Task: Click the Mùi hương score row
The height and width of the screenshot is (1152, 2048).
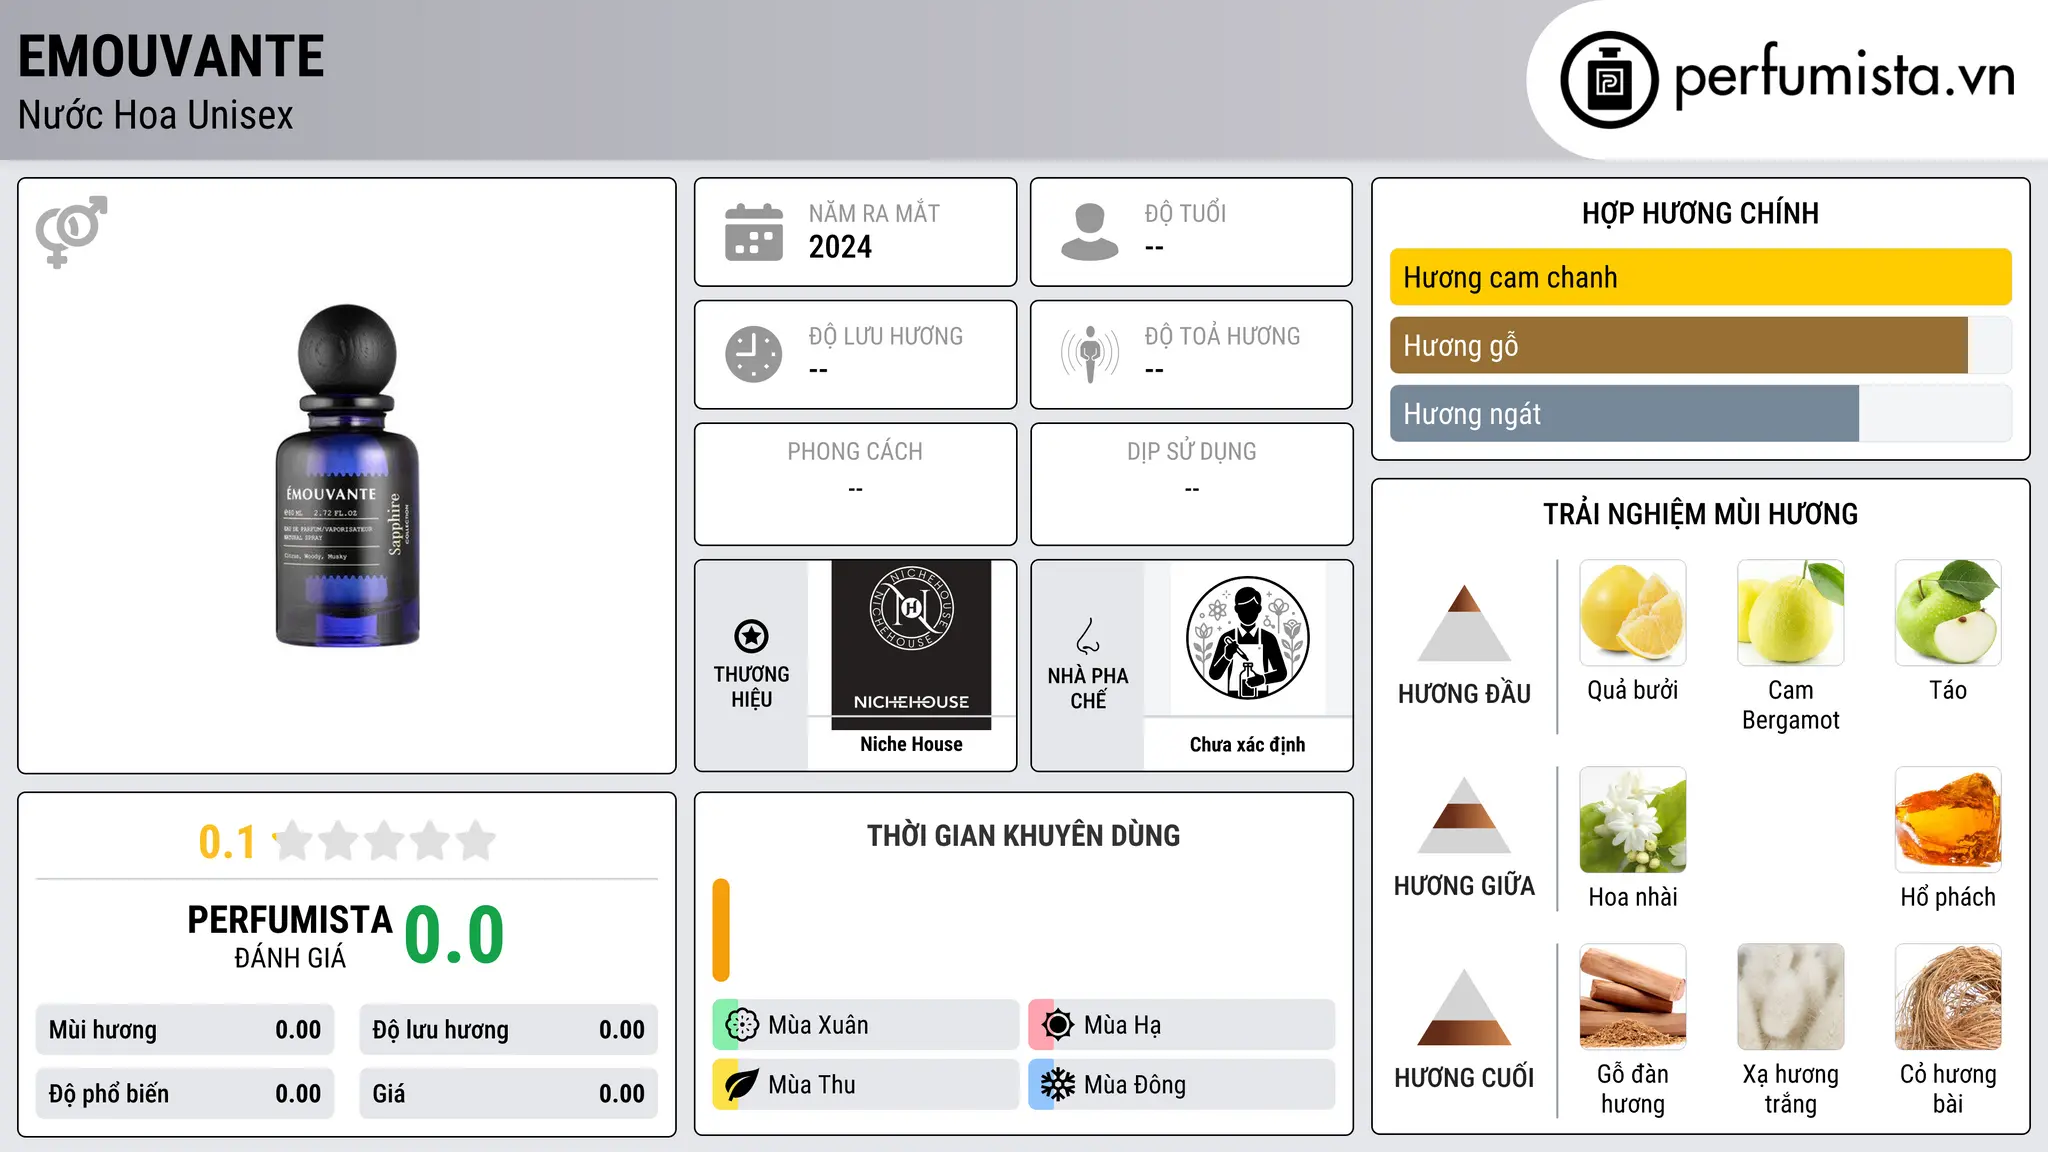Action: click(x=185, y=1030)
